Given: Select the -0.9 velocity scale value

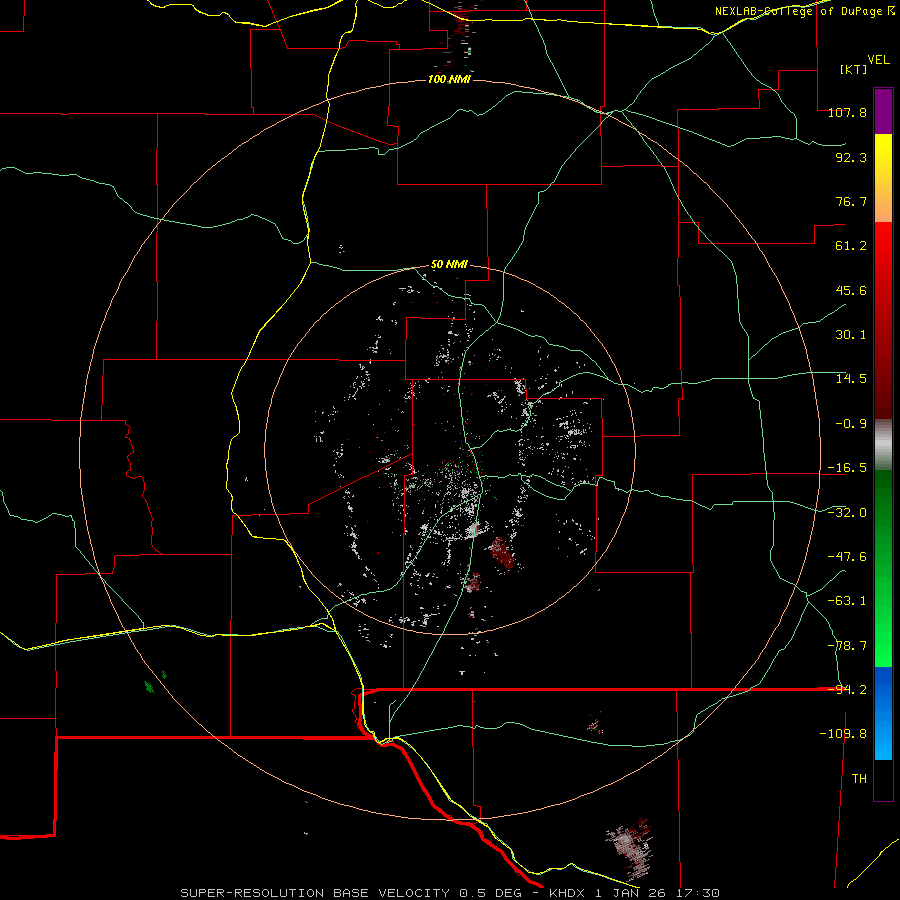Looking at the screenshot, I should (851, 424).
